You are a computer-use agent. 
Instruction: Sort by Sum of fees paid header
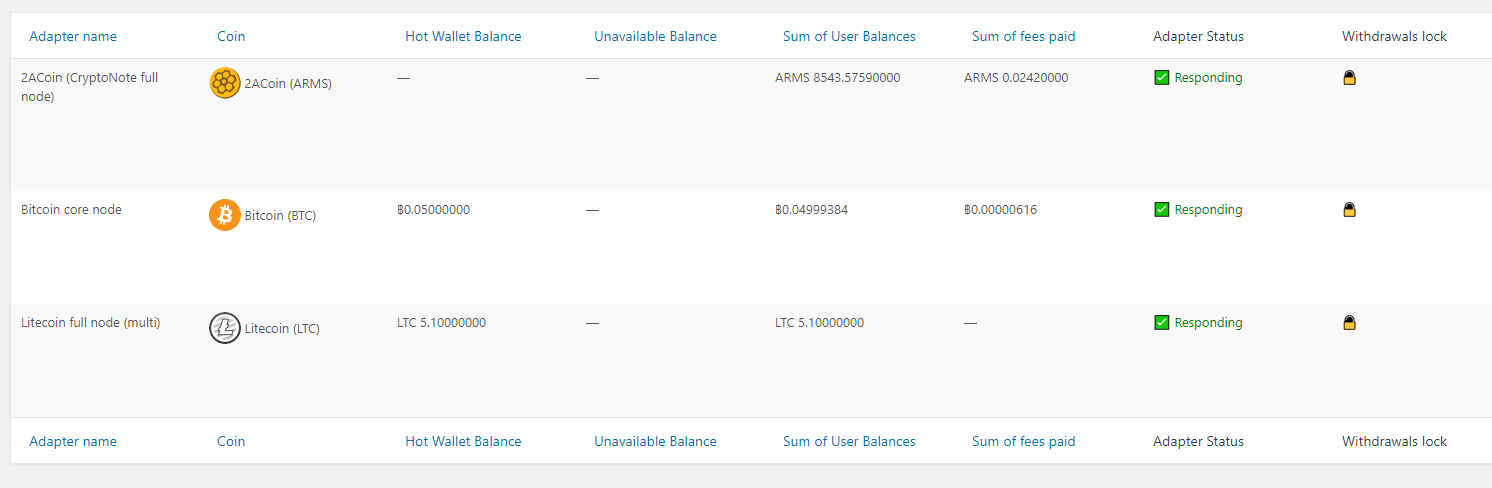(x=1024, y=36)
